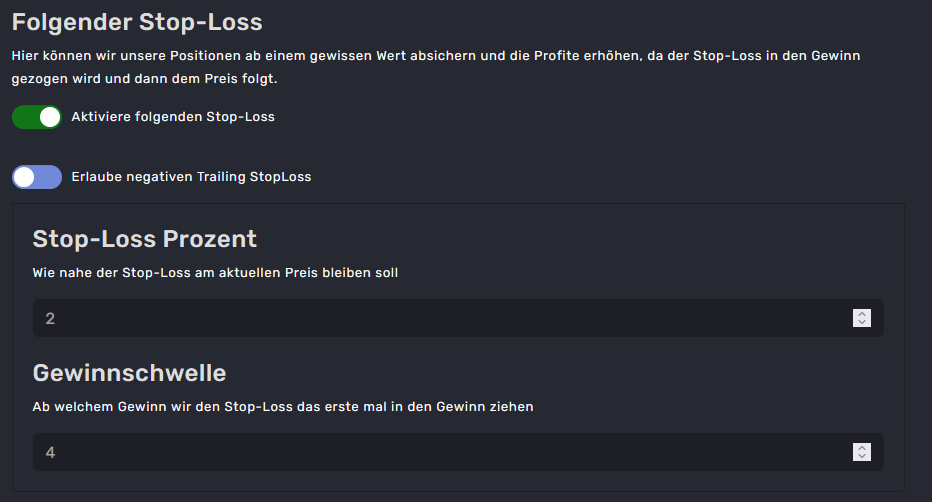Click the 'Gewinnschwelle' section heading
Screen dimensions: 932x502
point(130,373)
